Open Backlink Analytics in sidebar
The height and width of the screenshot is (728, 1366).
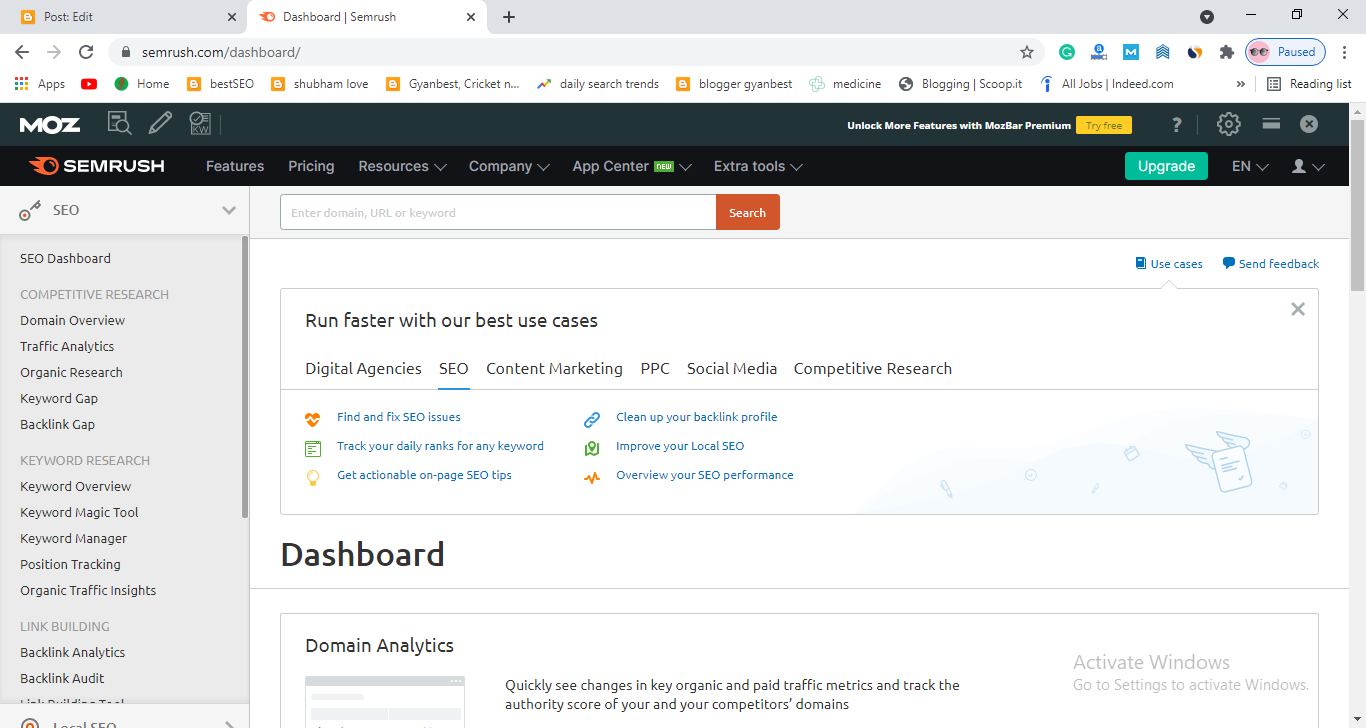(x=73, y=652)
